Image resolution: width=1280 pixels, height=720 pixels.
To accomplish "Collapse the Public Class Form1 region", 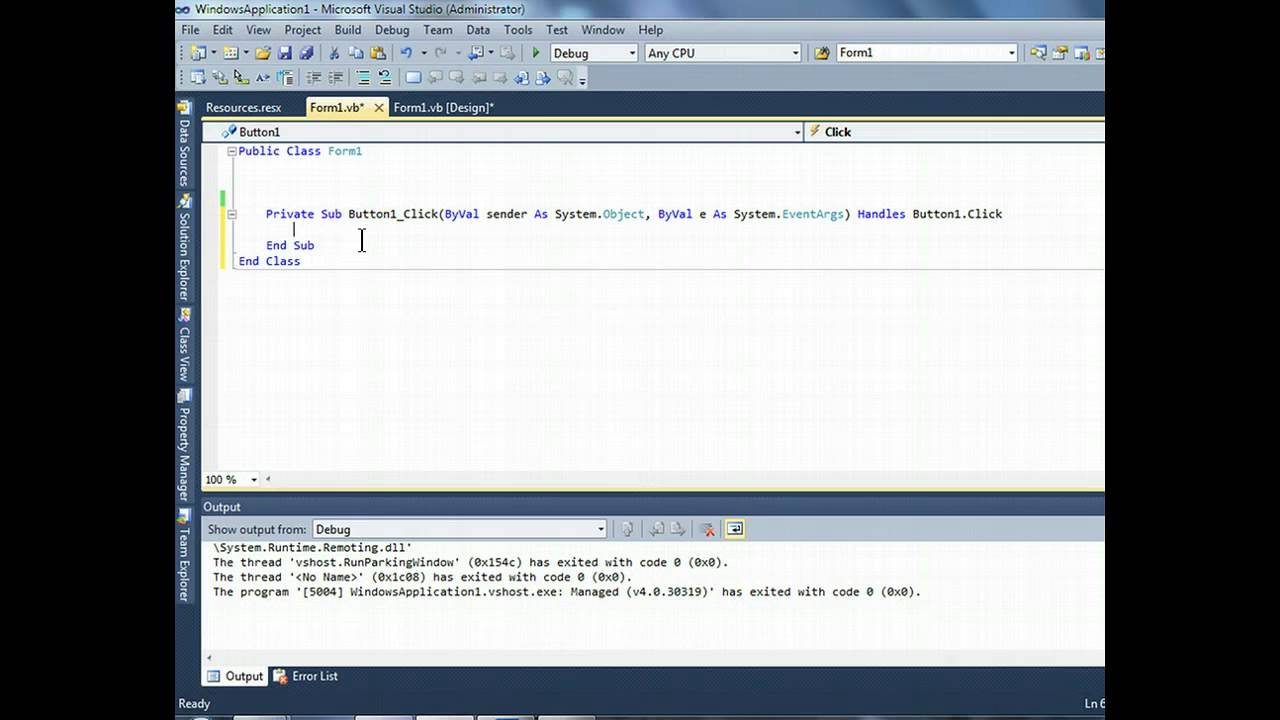I will [x=231, y=152].
